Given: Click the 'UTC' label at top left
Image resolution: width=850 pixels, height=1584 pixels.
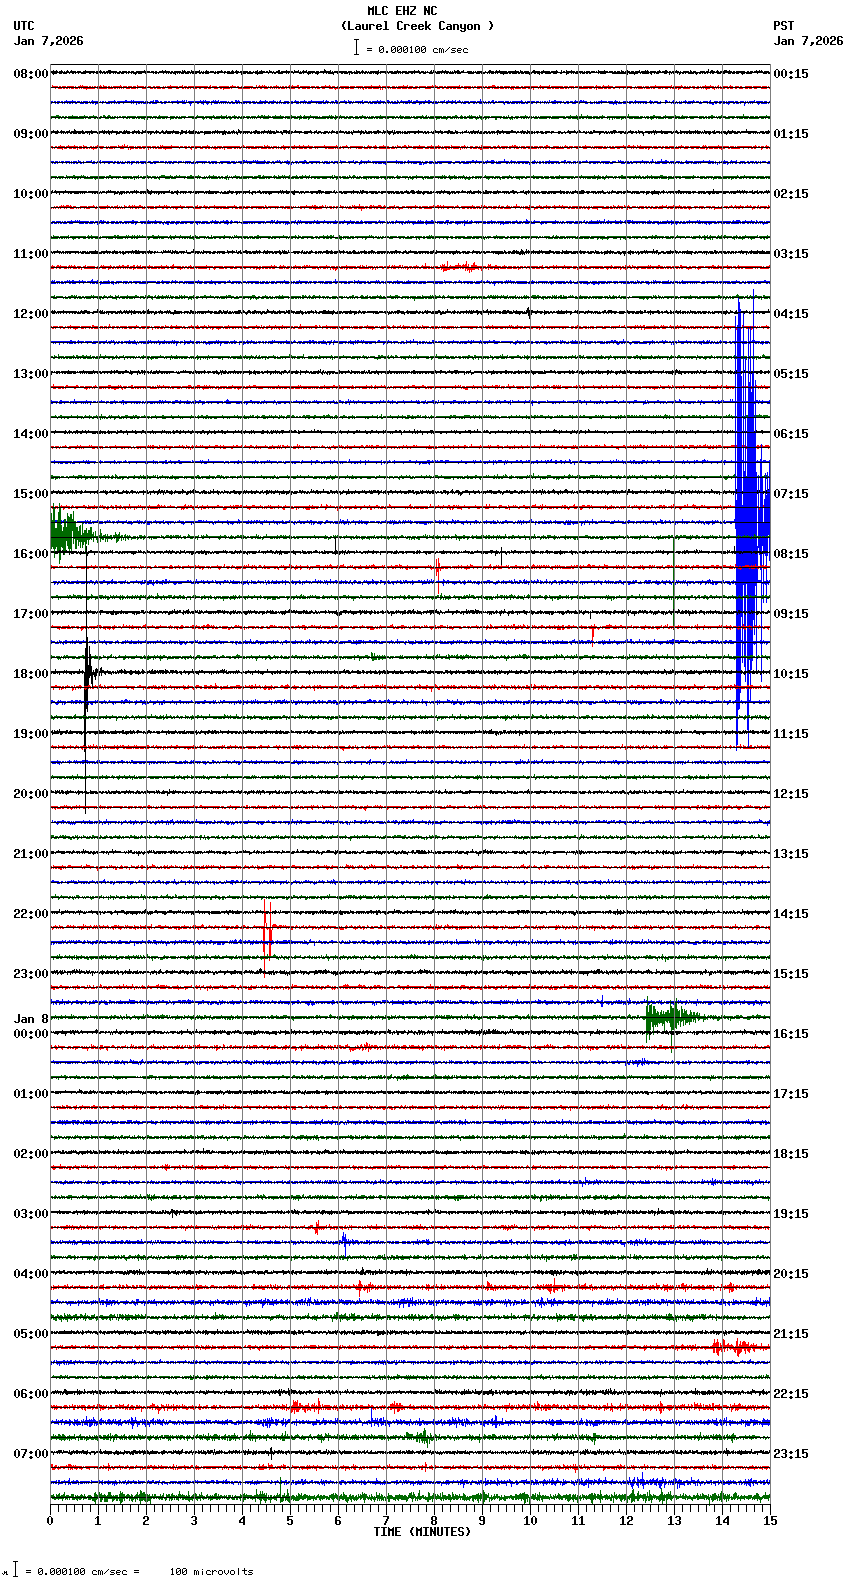Looking at the screenshot, I should 24,26.
